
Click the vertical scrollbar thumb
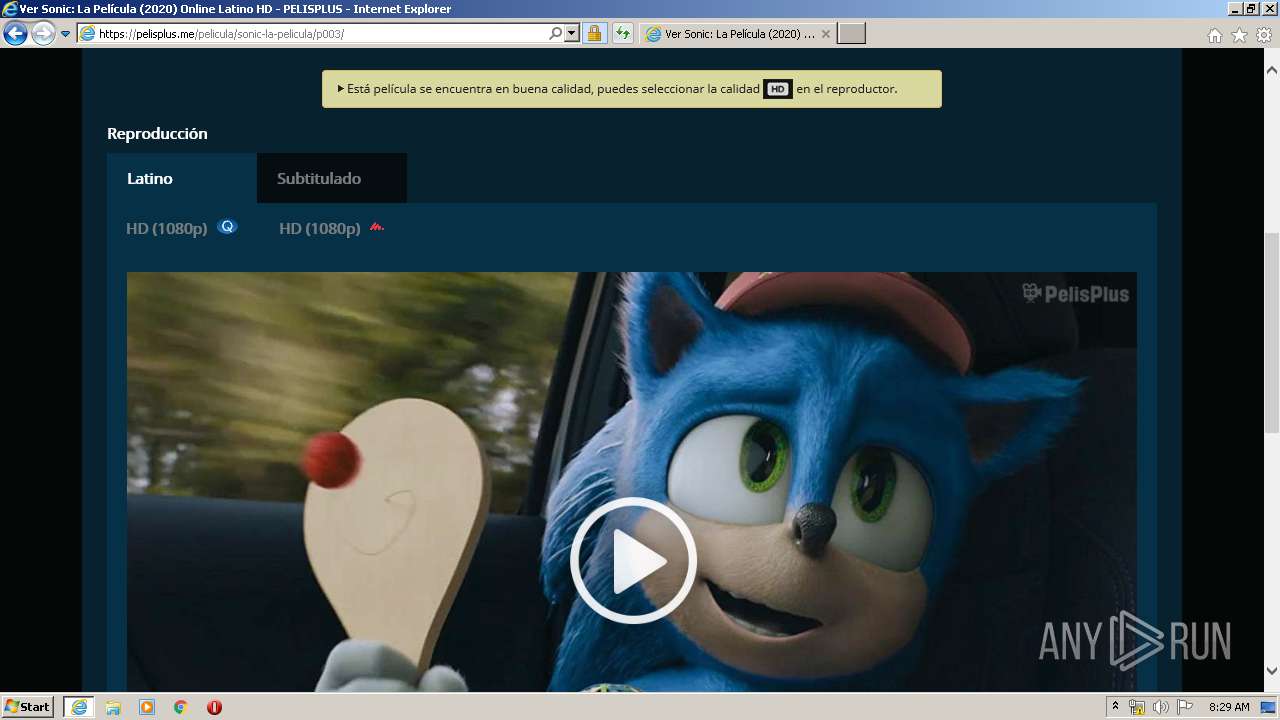(x=1272, y=332)
